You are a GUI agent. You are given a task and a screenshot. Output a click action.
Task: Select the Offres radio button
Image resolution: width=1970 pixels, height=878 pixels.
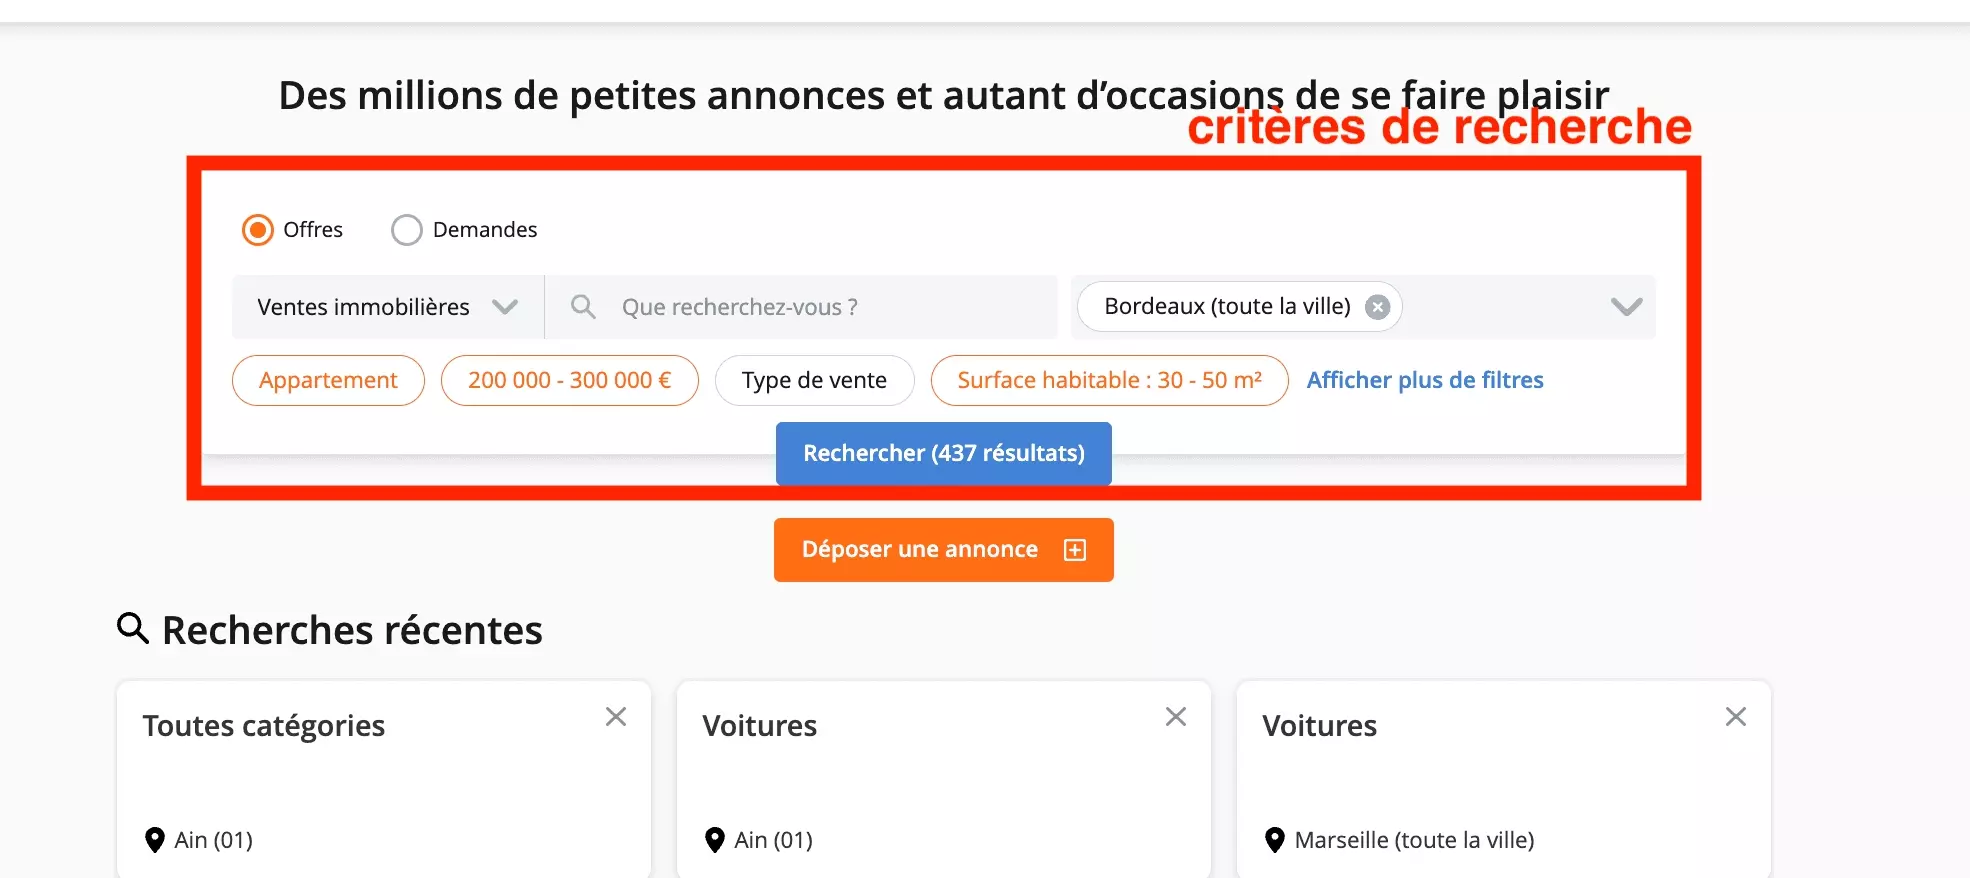click(257, 229)
